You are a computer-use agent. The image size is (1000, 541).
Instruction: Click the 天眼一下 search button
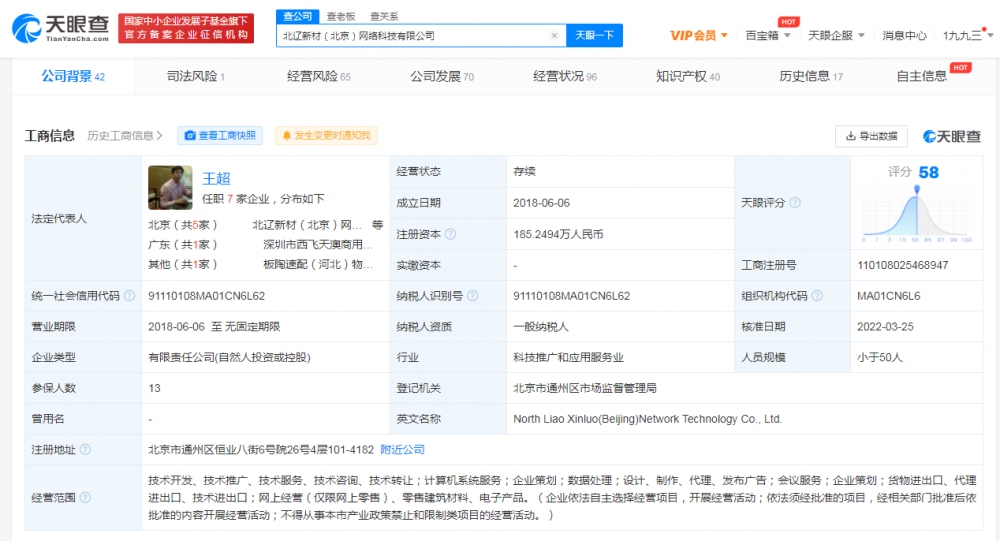pyautogui.click(x=594, y=36)
